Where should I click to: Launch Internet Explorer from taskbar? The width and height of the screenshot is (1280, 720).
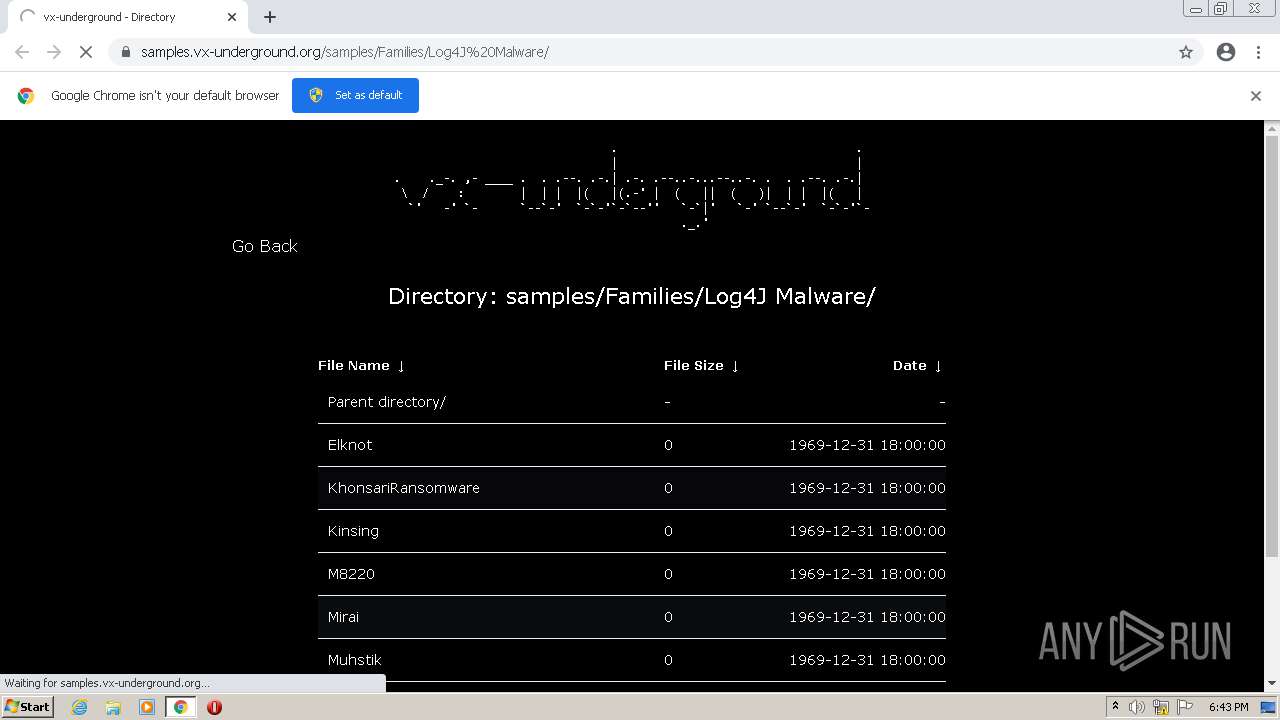[80, 707]
